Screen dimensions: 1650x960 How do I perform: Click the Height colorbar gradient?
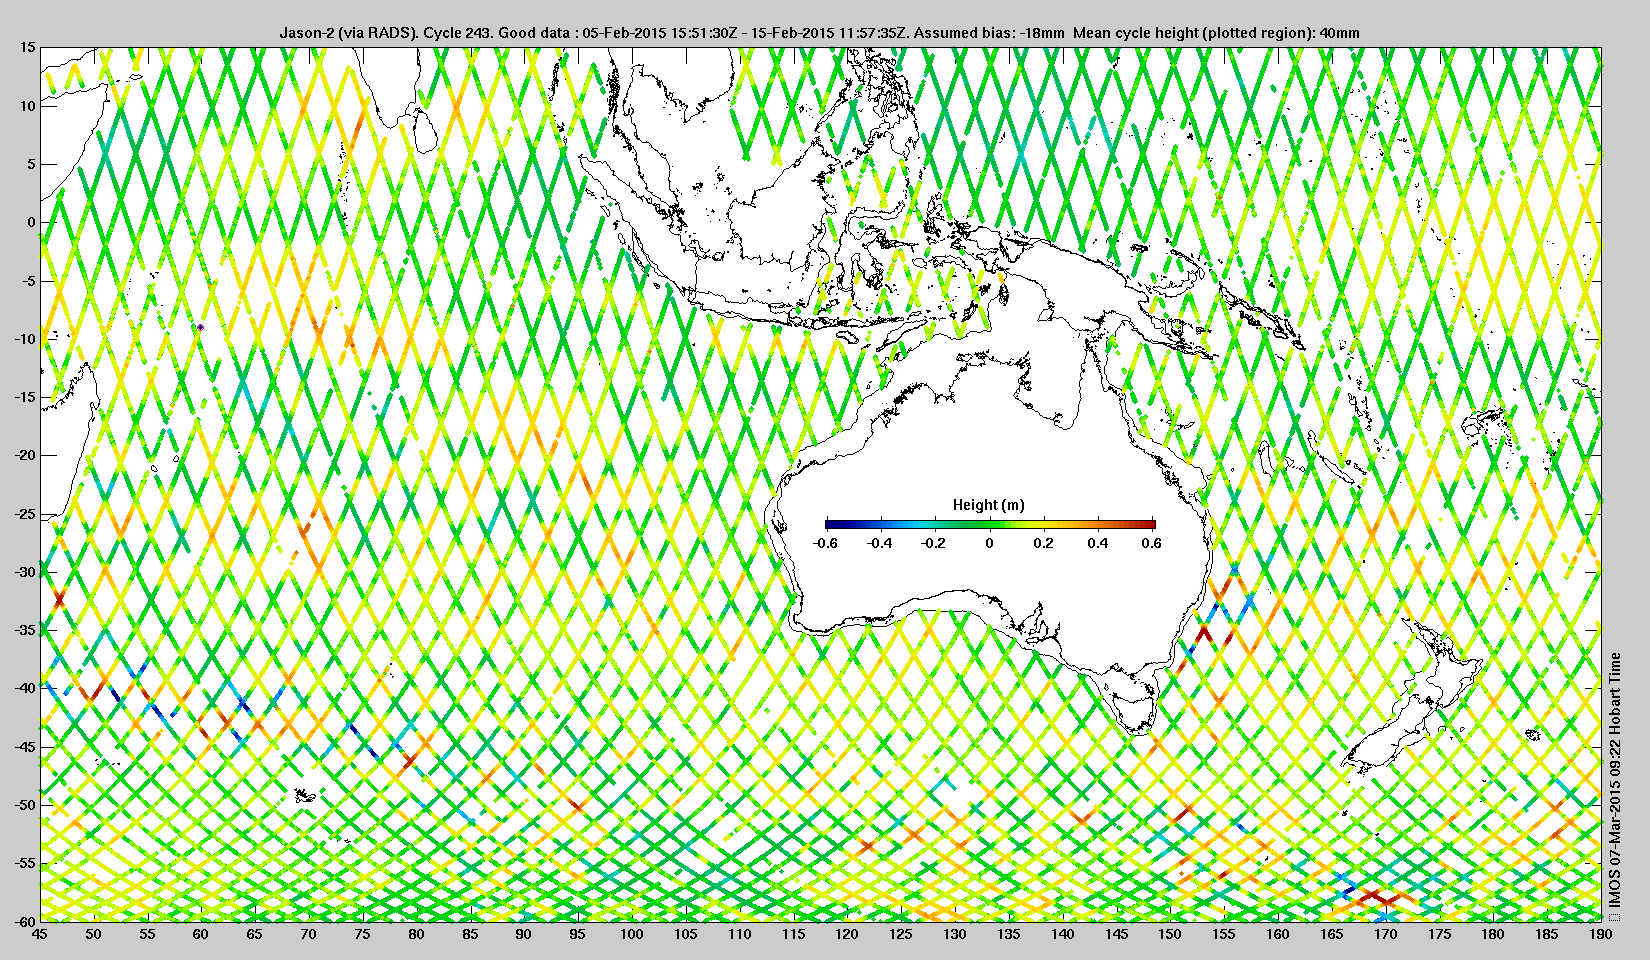[x=990, y=524]
